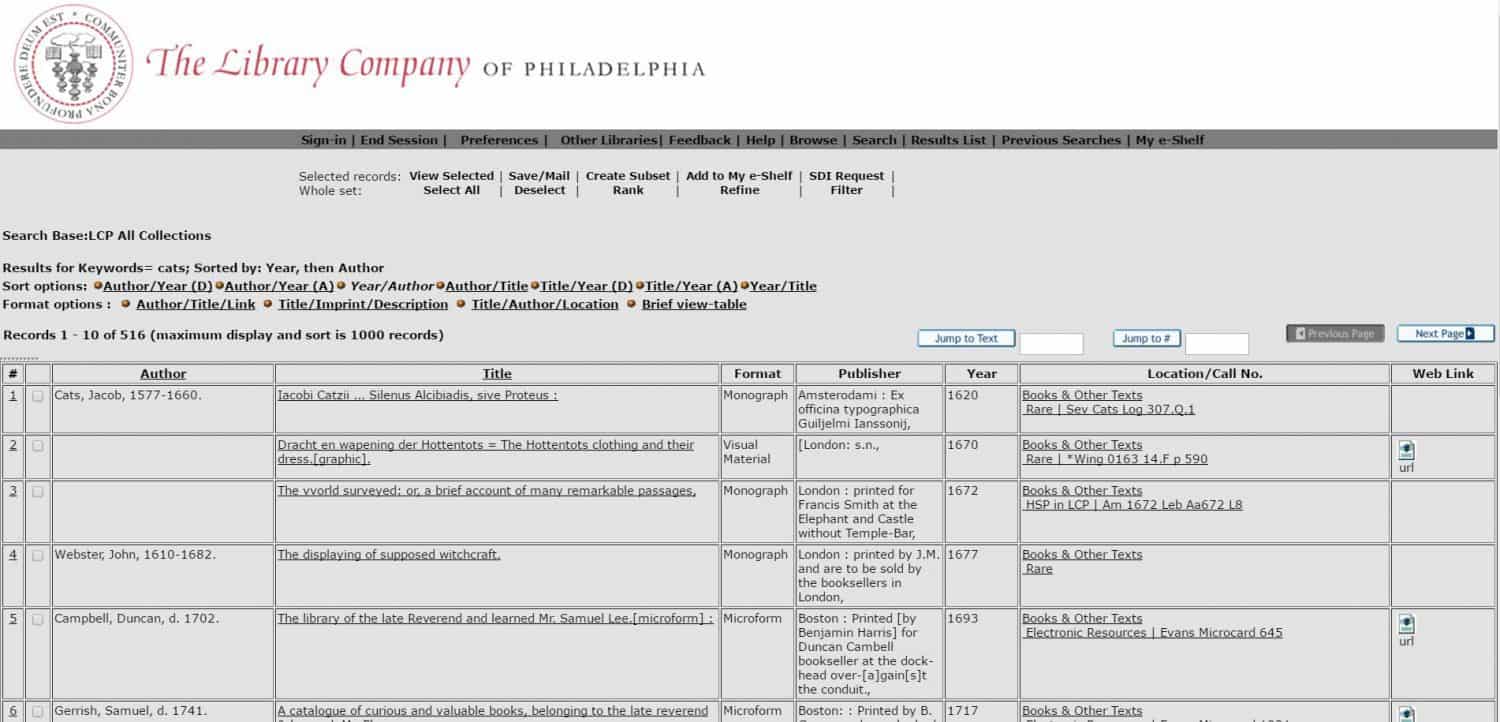Click Previous Searches in the menu bar
The height and width of the screenshot is (722, 1500).
tap(1060, 140)
